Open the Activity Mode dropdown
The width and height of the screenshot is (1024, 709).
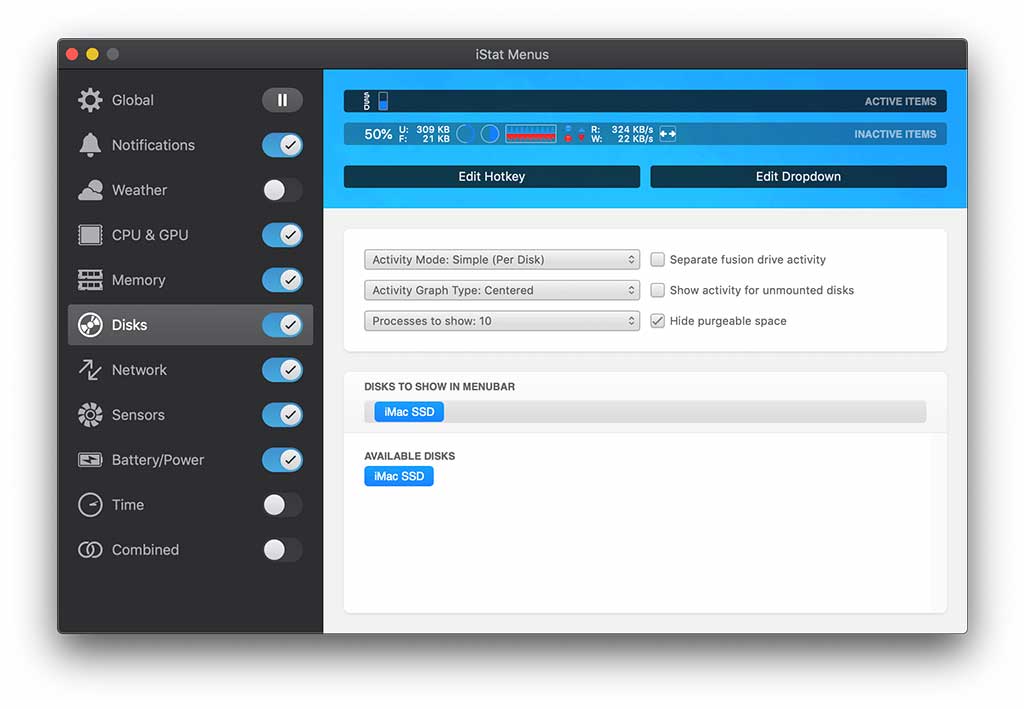click(502, 260)
